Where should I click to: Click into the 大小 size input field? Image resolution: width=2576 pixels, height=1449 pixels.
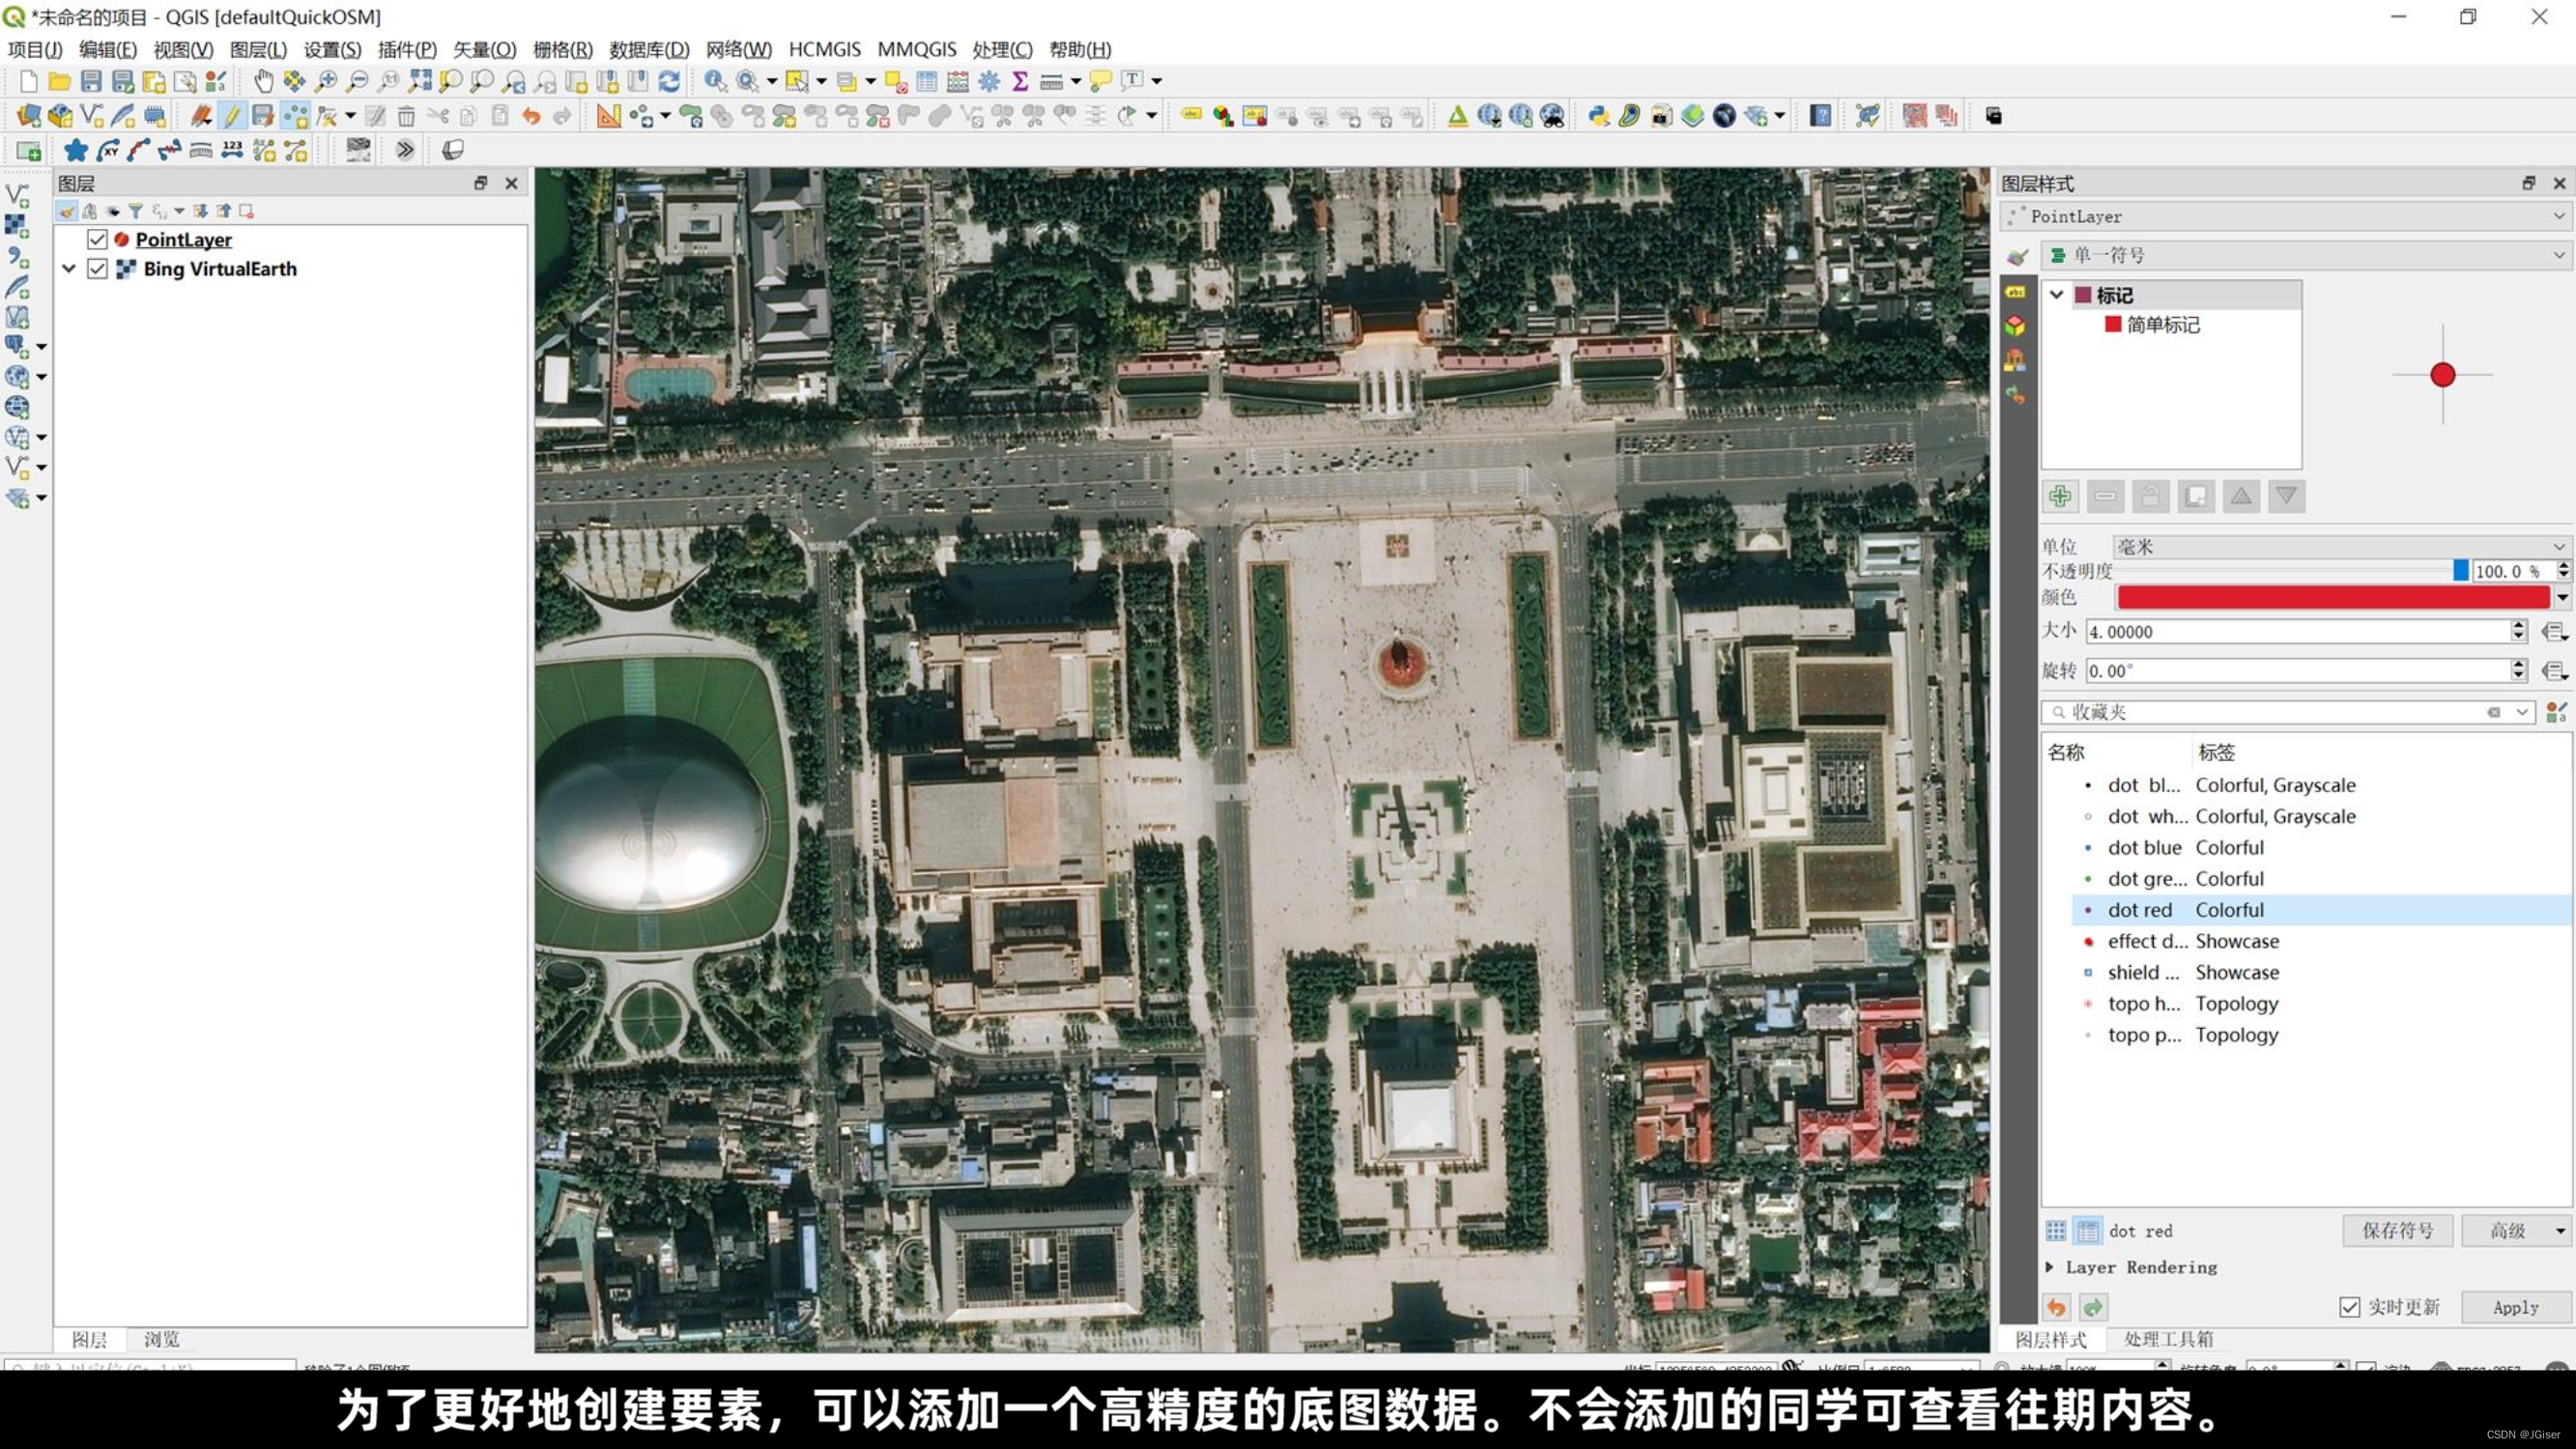[2297, 632]
